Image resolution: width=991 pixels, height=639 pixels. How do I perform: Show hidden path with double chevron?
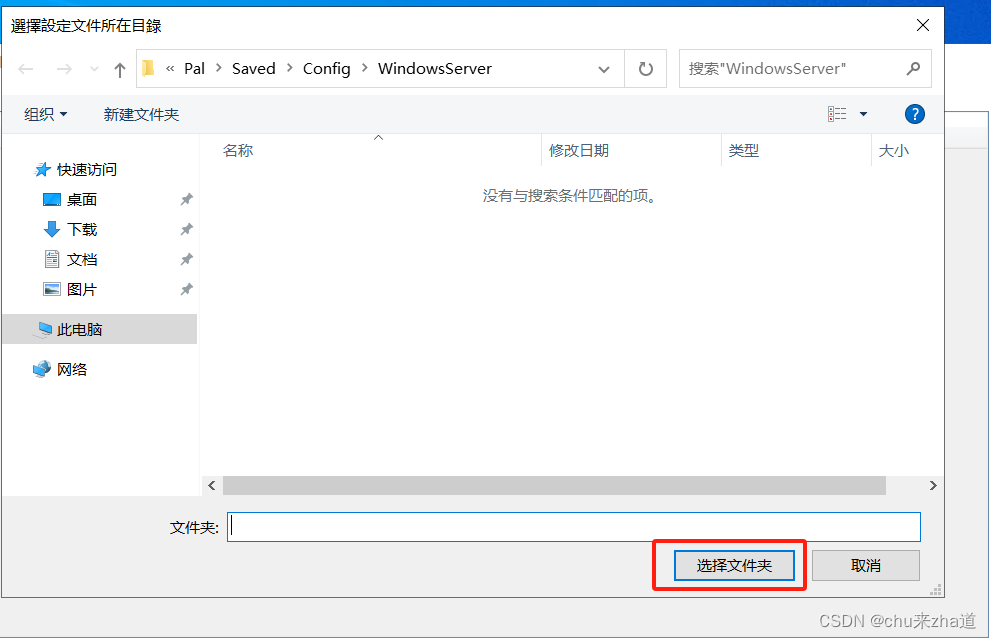pos(170,68)
